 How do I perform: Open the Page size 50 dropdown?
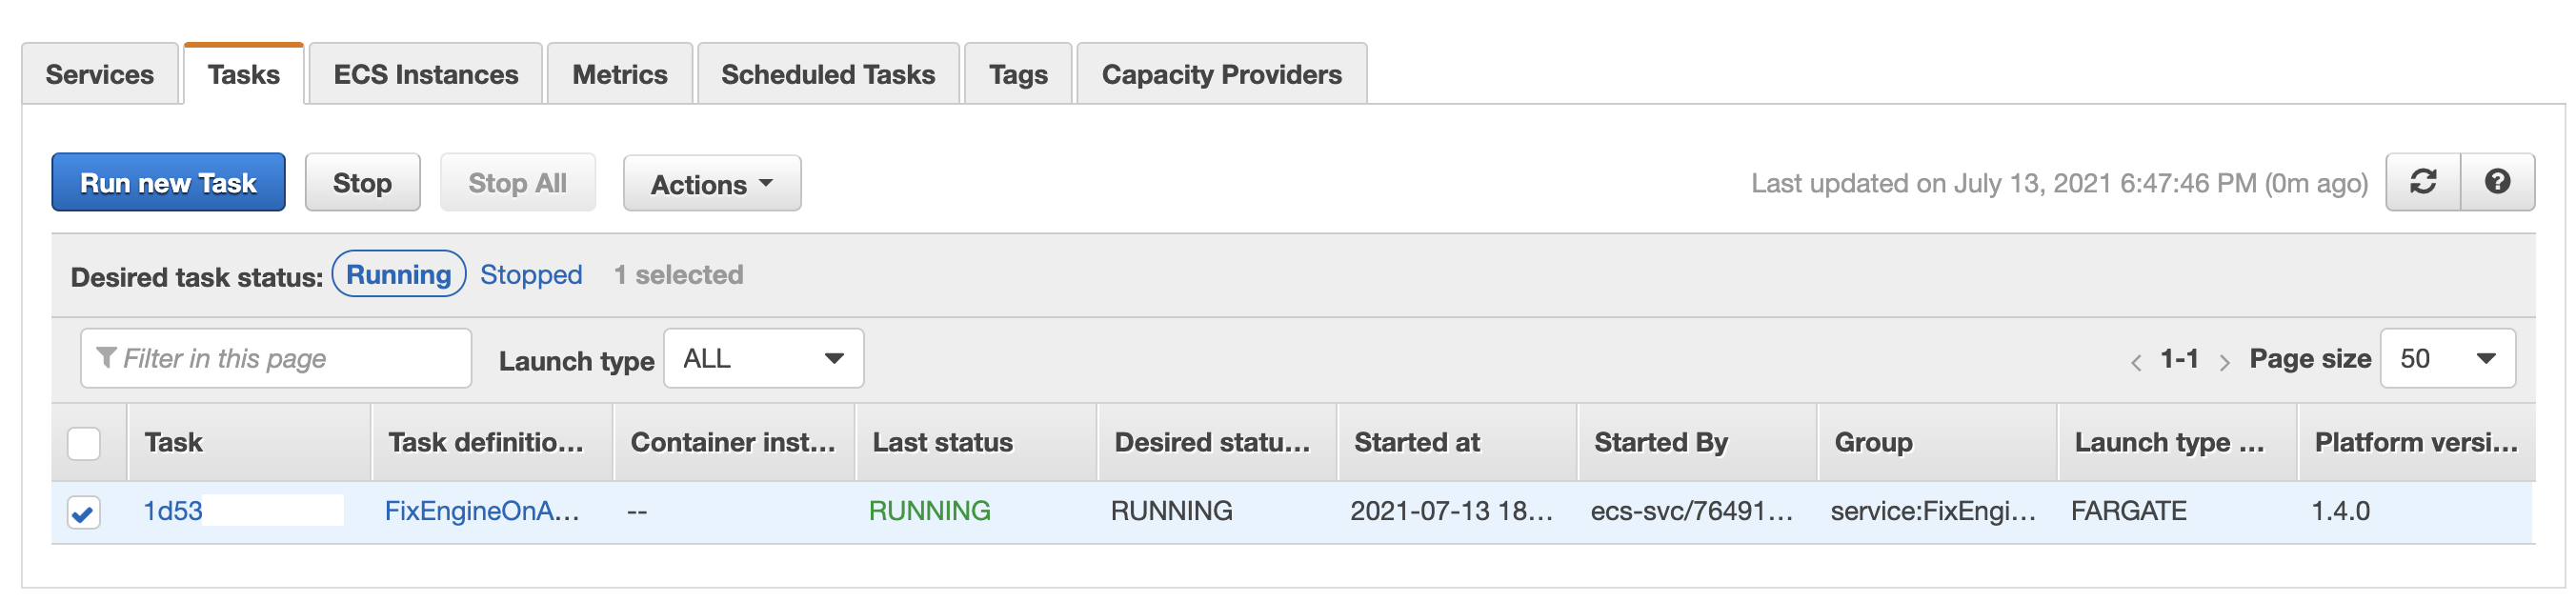tap(2447, 359)
